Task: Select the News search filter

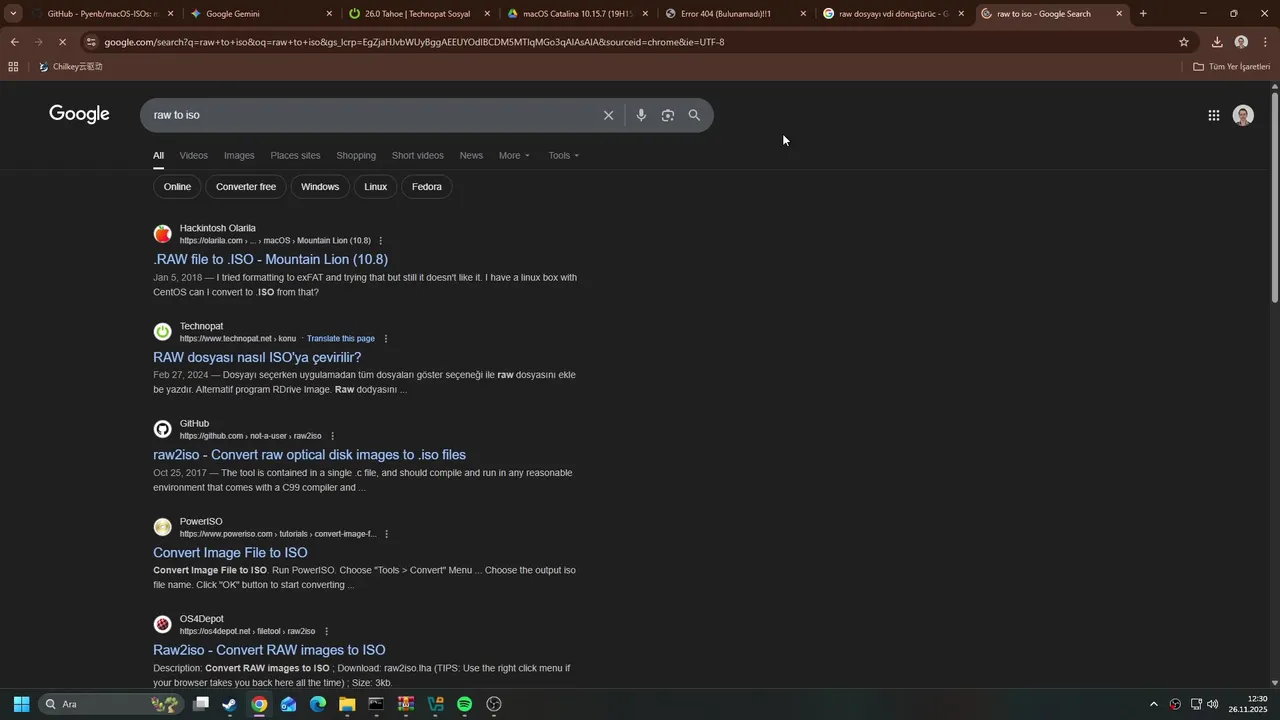Action: tap(471, 156)
